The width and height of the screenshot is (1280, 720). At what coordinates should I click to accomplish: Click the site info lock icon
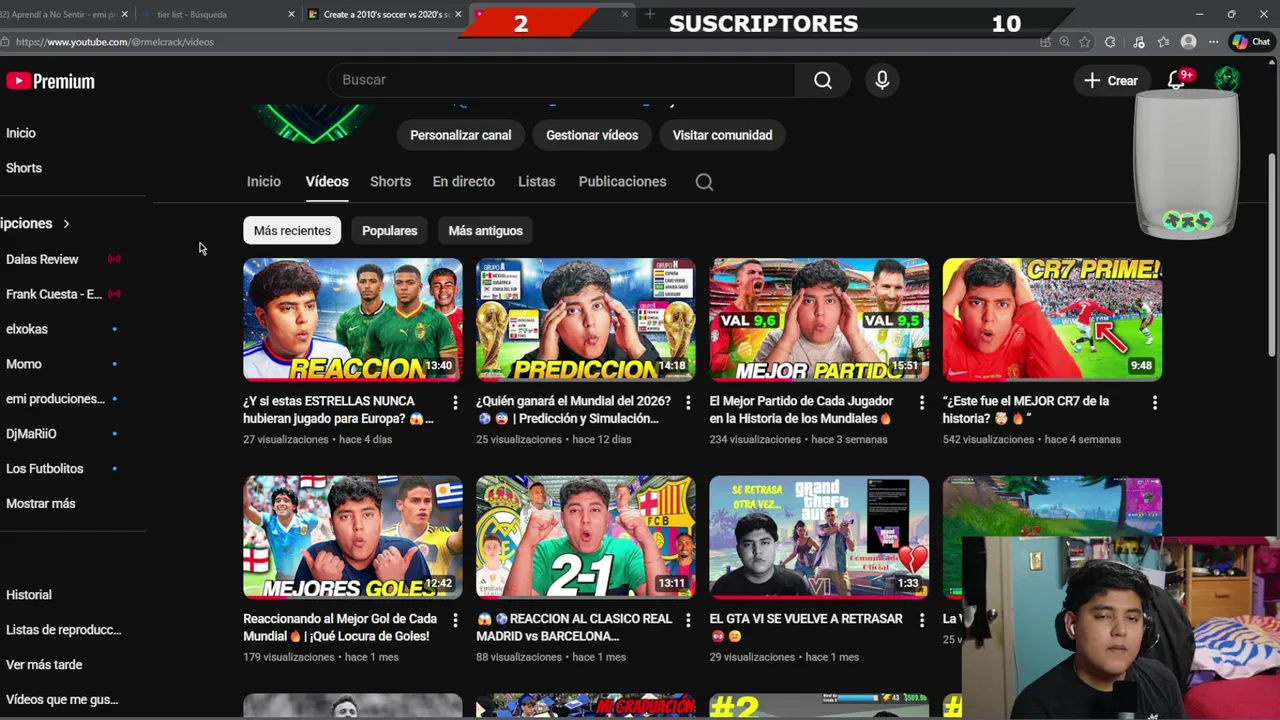pyautogui.click(x=6, y=42)
